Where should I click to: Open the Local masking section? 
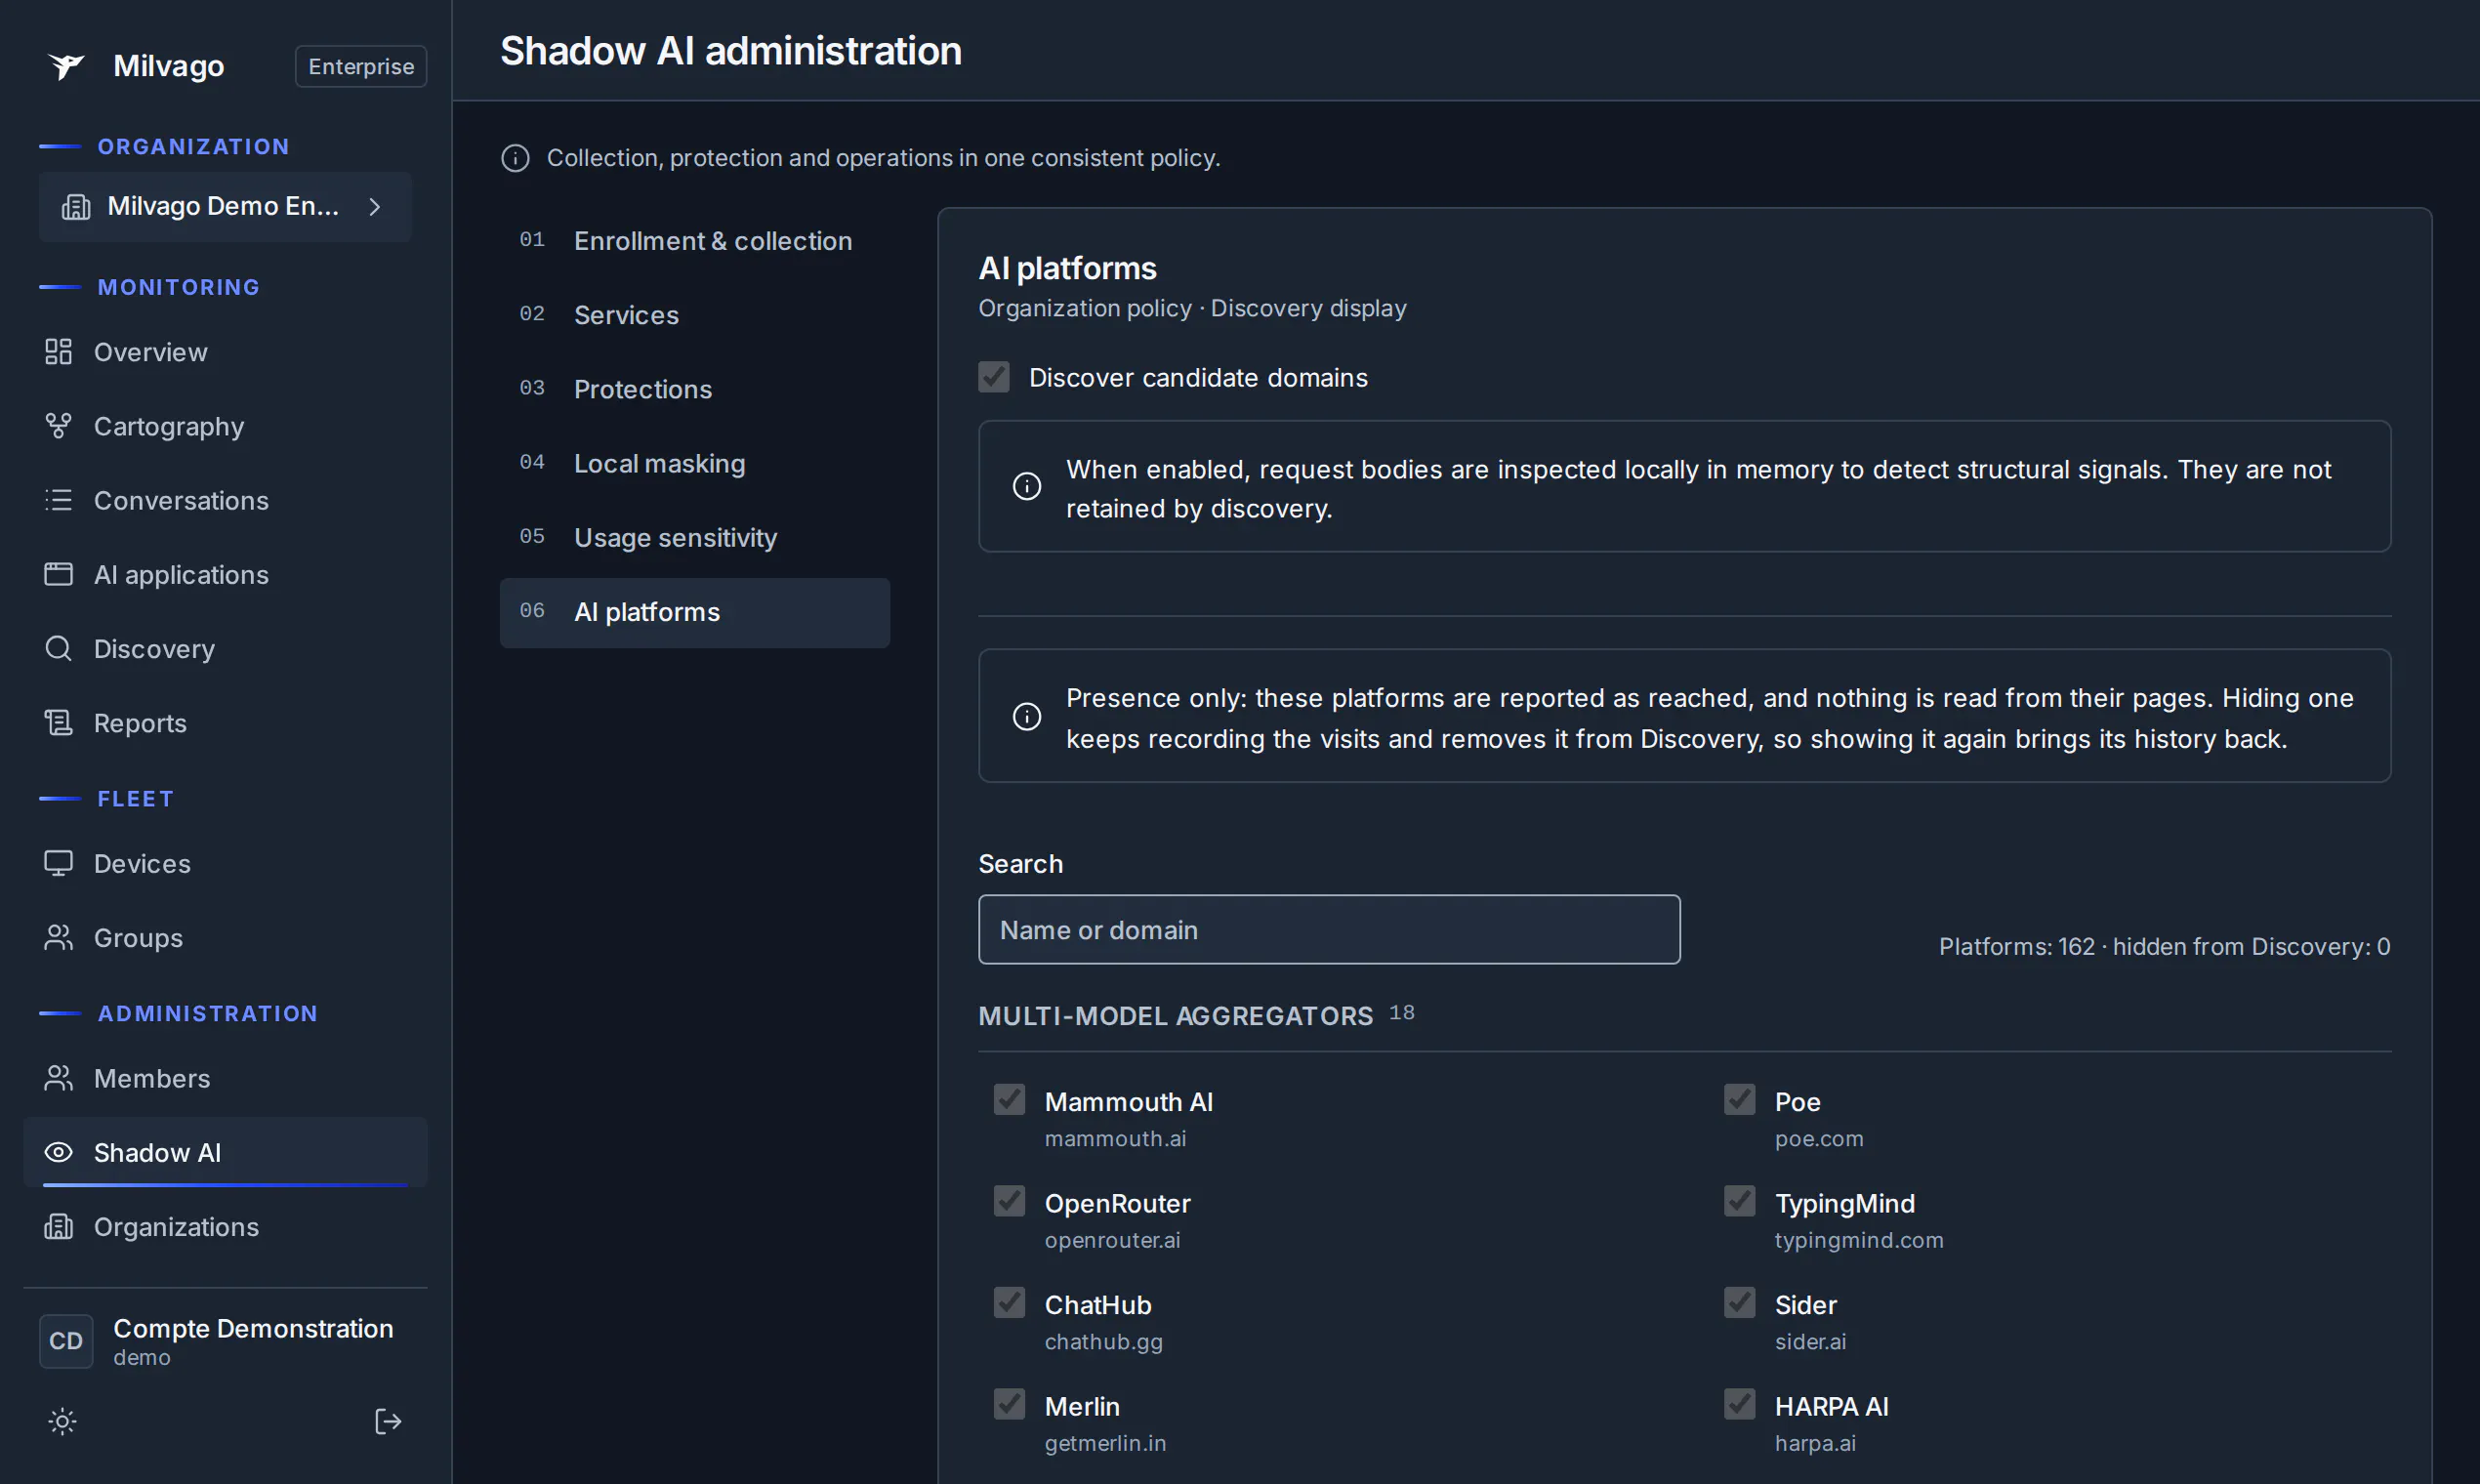coord(695,464)
